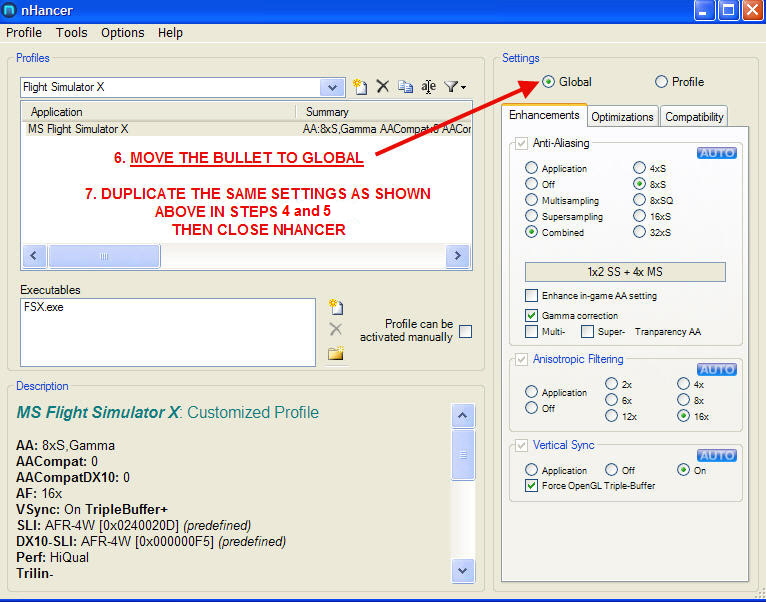This screenshot has height=602, width=766.
Task: Choose Multisampling anti-aliasing mode
Action: tap(531, 200)
